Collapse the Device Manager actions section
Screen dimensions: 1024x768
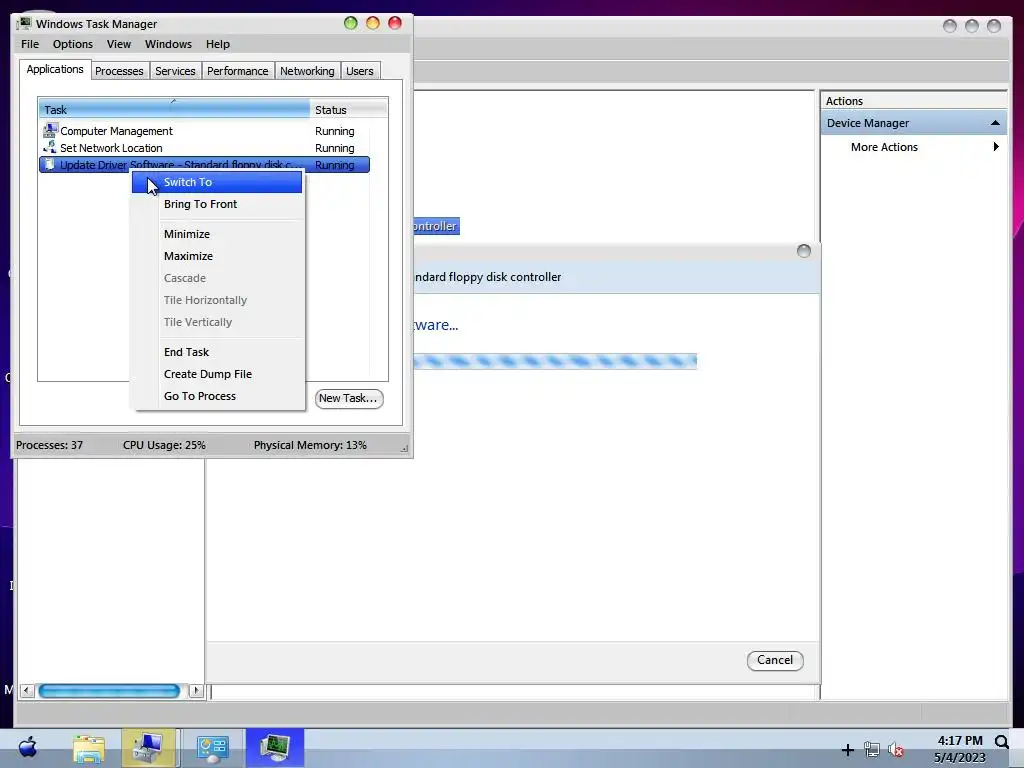tap(995, 123)
